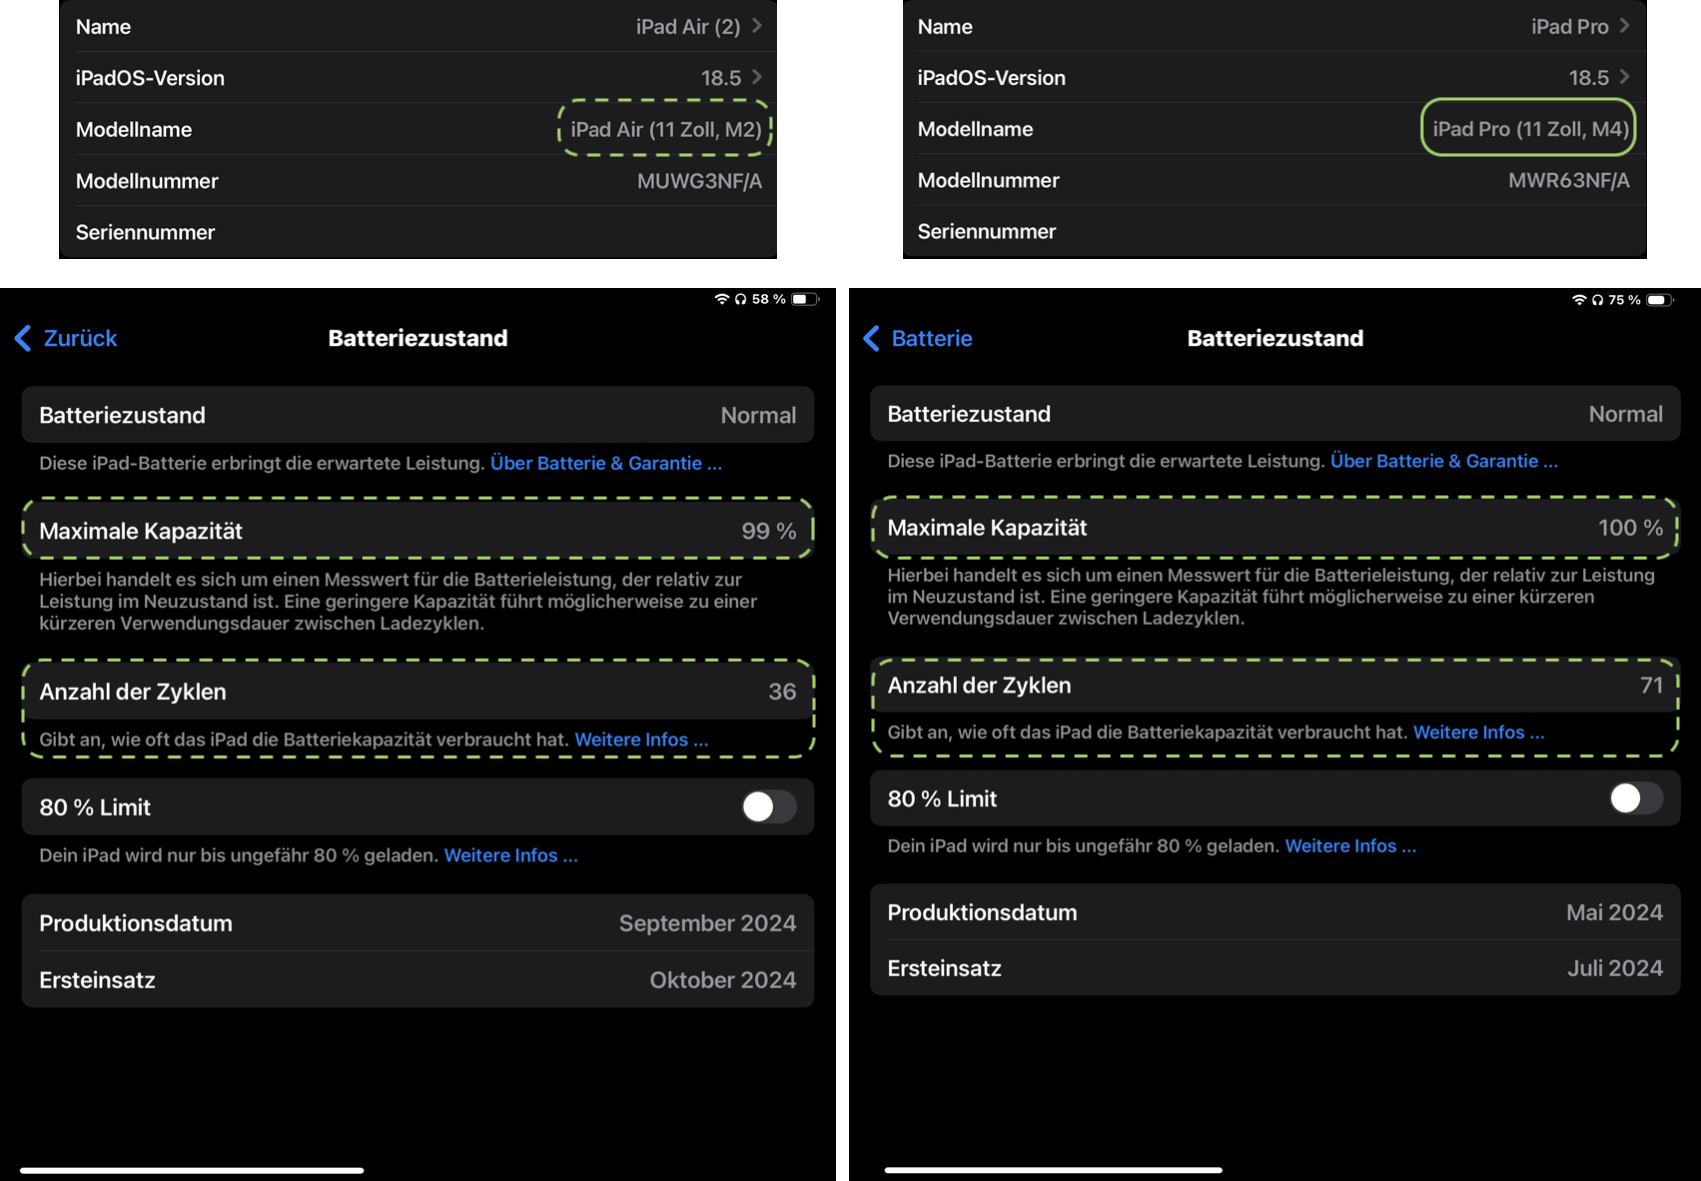Image resolution: width=1701 pixels, height=1181 pixels.
Task: Select the model name iPad Air (11 Zoll, M2)
Action: (x=666, y=129)
